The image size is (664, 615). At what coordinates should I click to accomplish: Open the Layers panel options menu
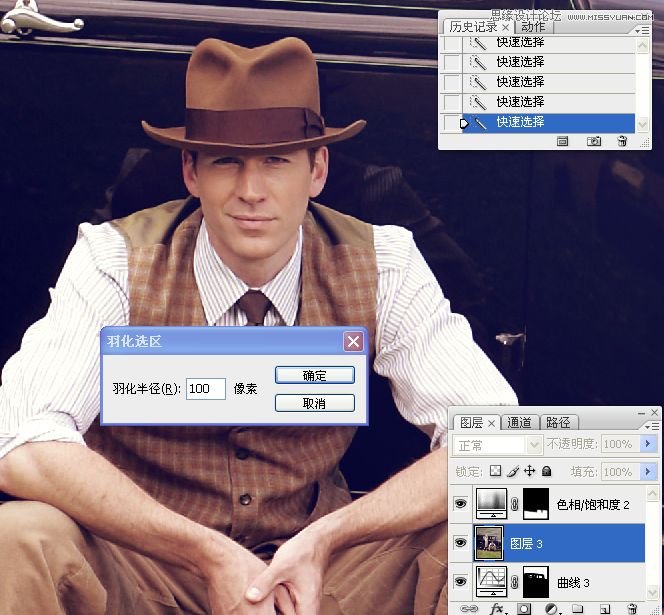(652, 426)
